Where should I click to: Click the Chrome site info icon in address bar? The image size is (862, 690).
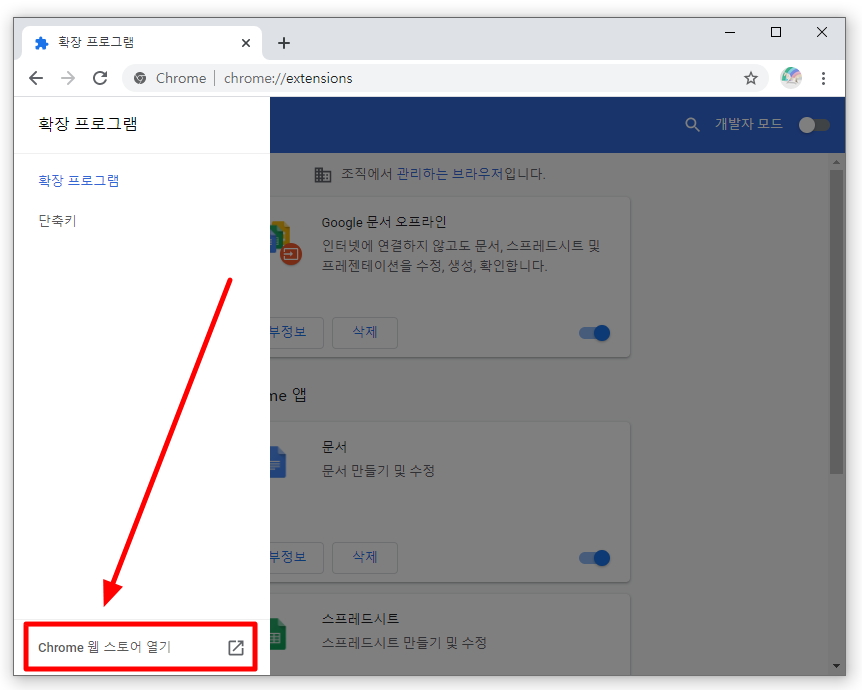click(140, 78)
